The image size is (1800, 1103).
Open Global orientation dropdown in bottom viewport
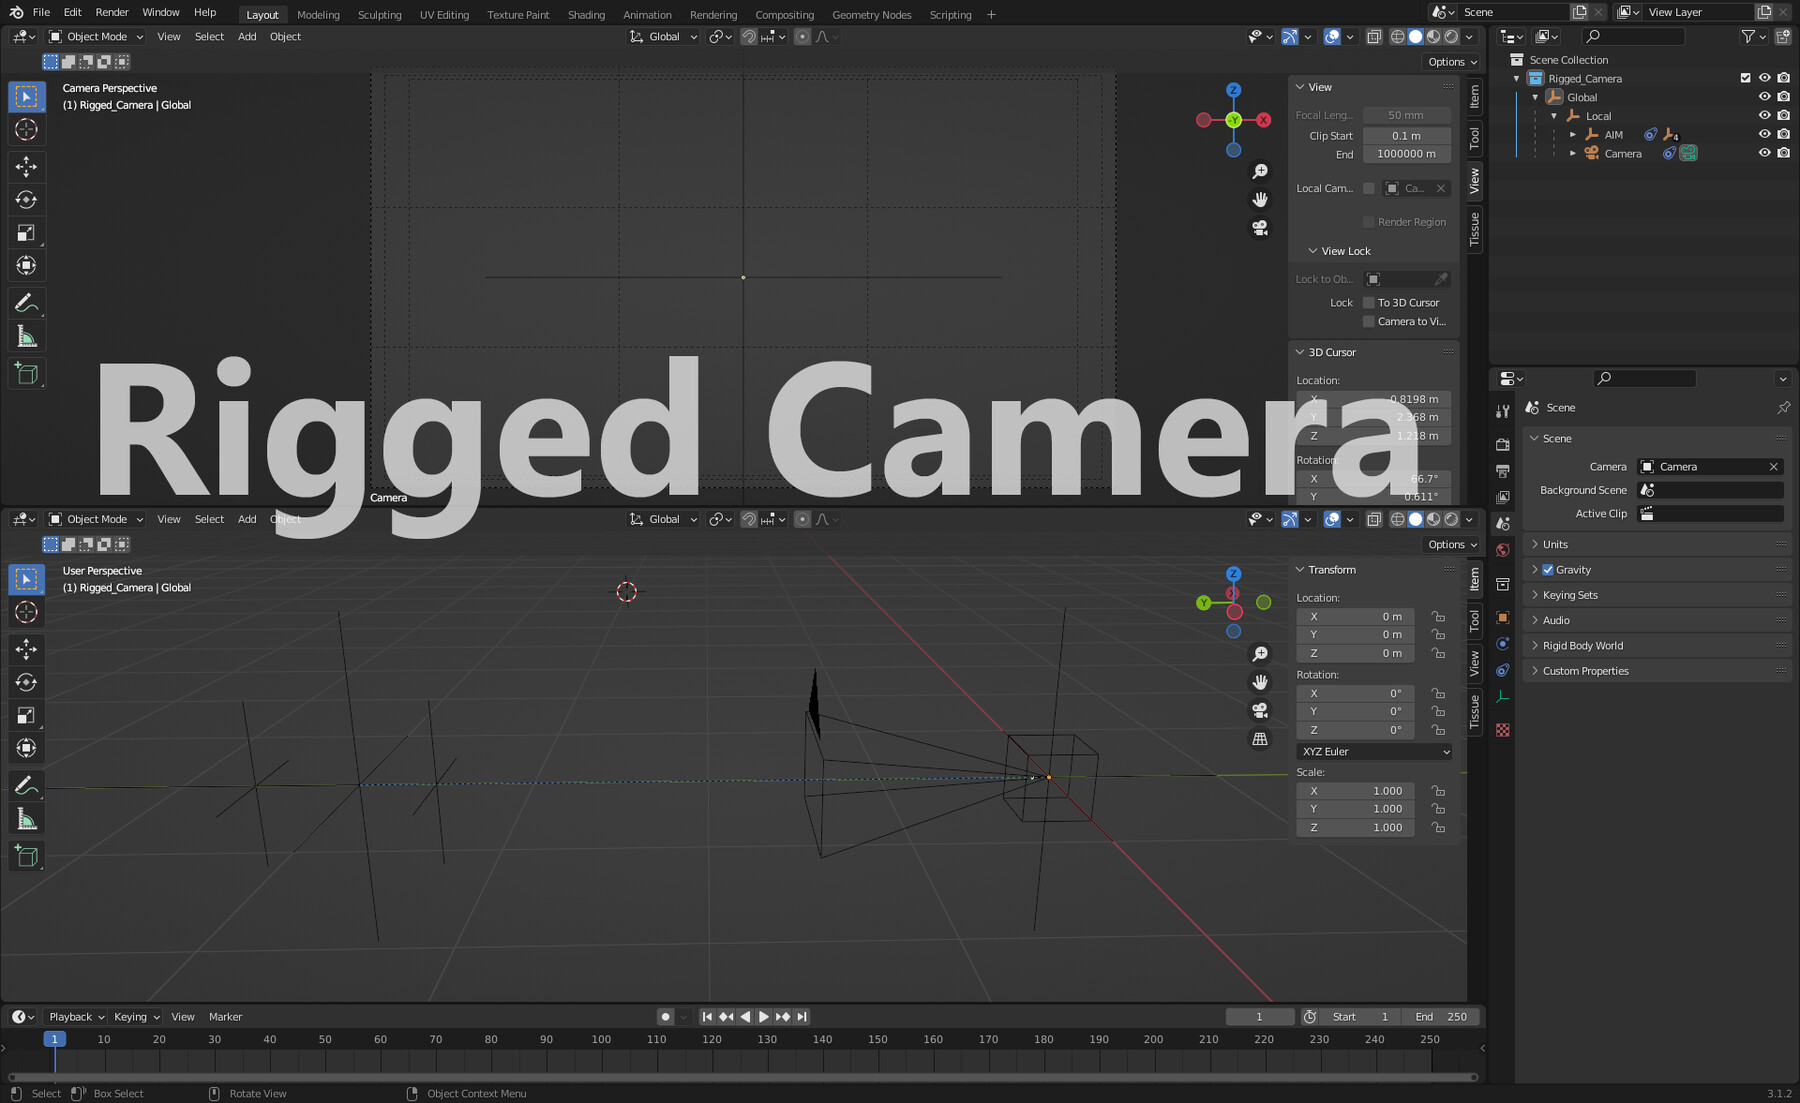(663, 520)
